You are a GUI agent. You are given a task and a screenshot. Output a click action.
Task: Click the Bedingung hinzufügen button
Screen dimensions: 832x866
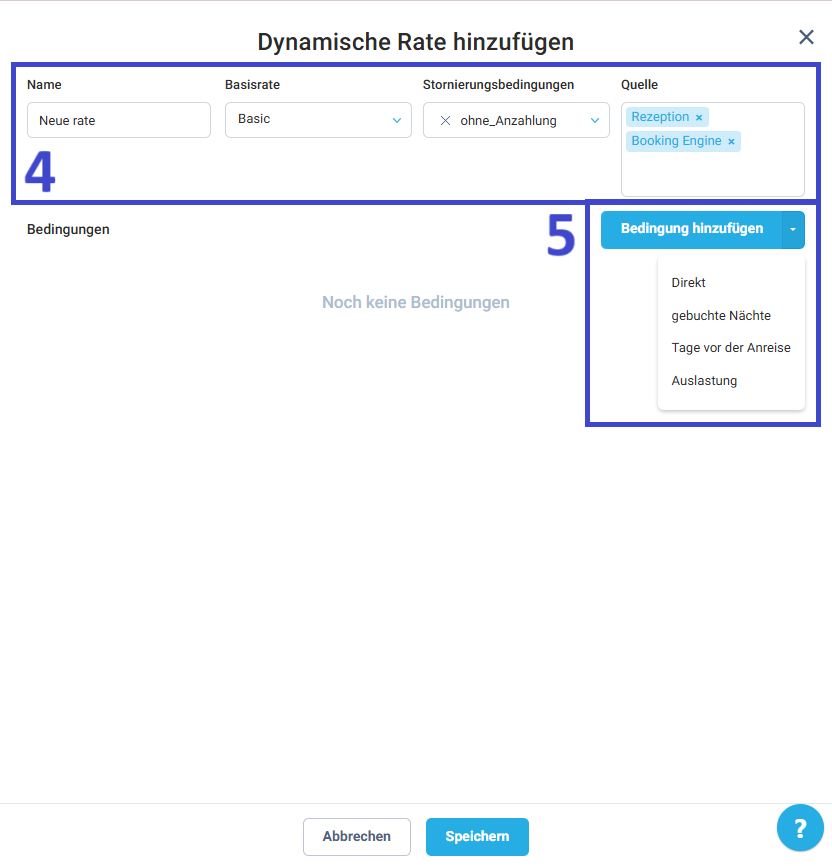tap(691, 229)
